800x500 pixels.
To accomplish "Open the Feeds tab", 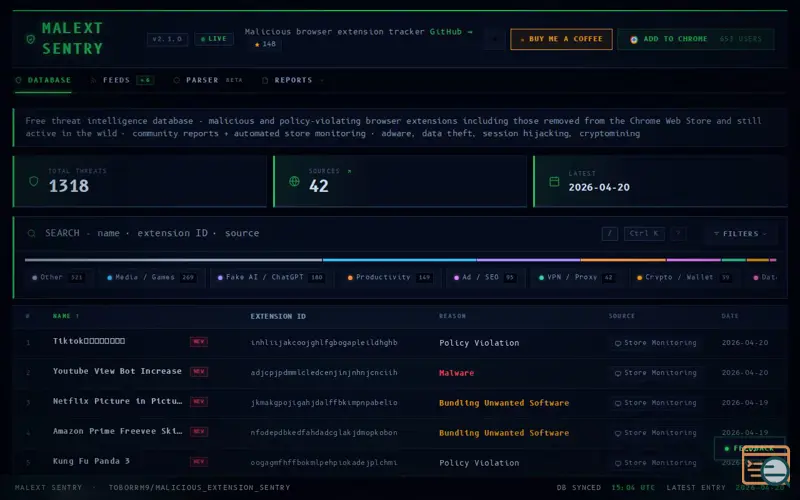I will point(122,80).
